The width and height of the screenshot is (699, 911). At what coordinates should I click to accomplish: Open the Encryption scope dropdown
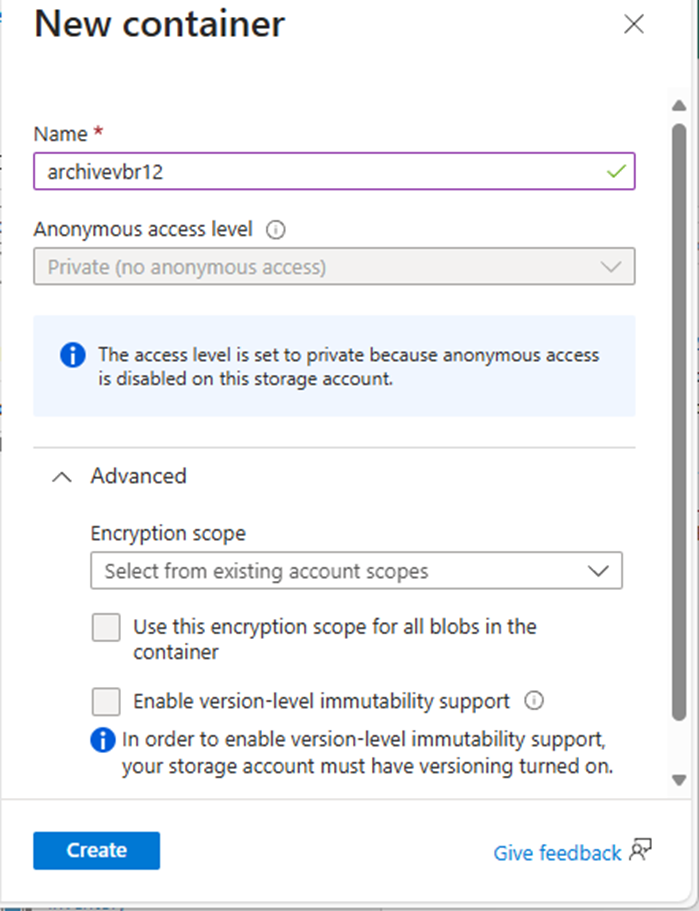(x=356, y=571)
